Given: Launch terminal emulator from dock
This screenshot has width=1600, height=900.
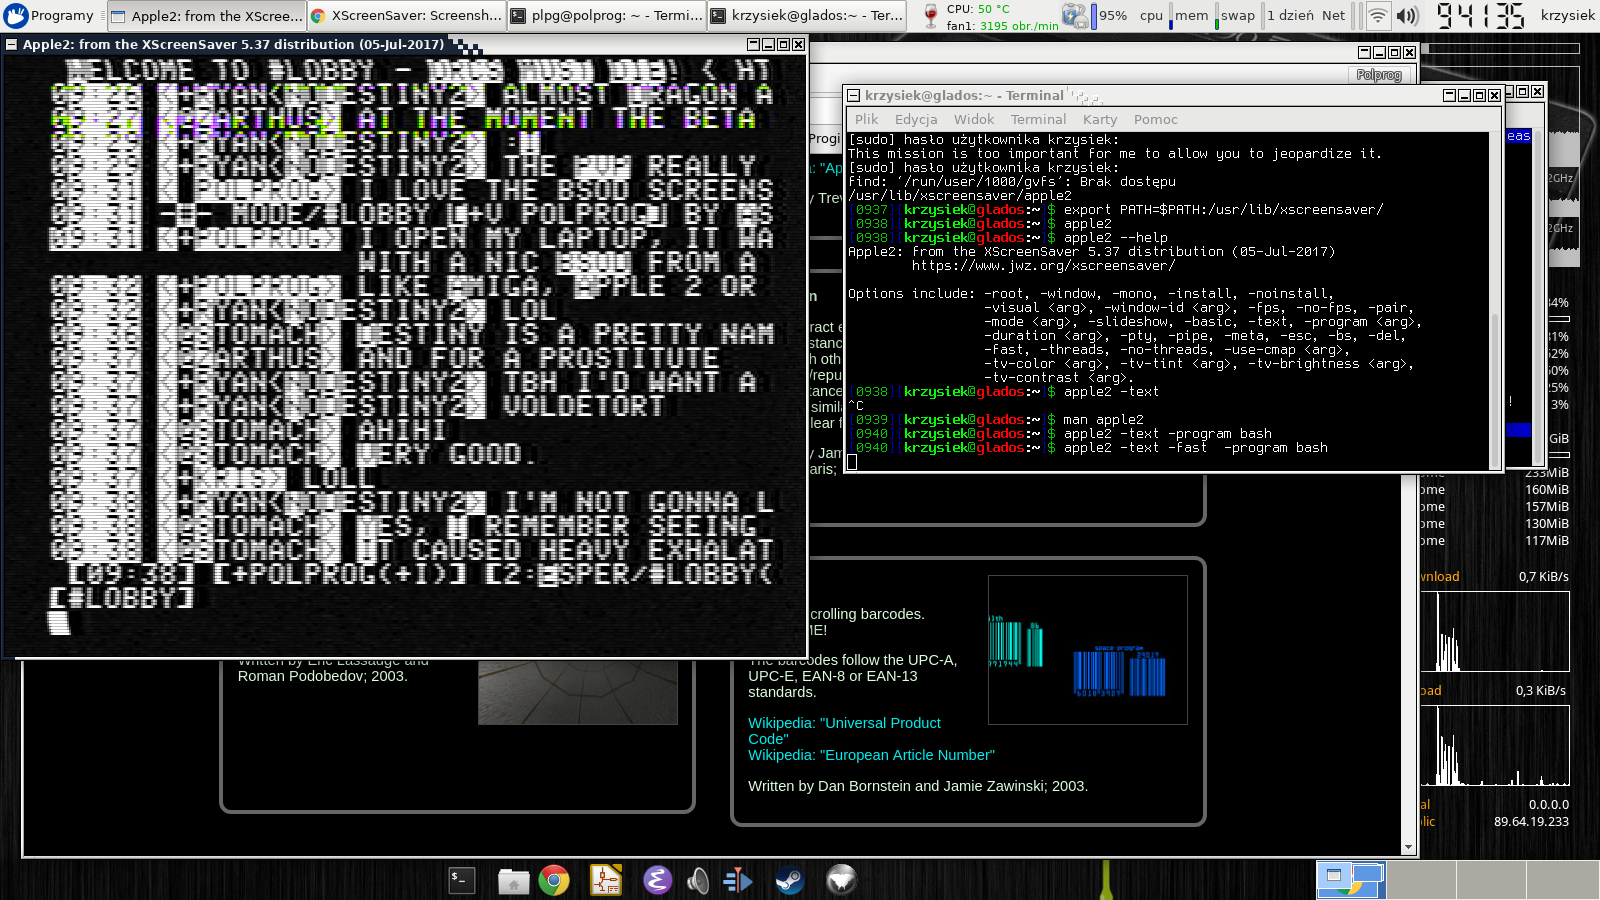Looking at the screenshot, I should coord(461,880).
